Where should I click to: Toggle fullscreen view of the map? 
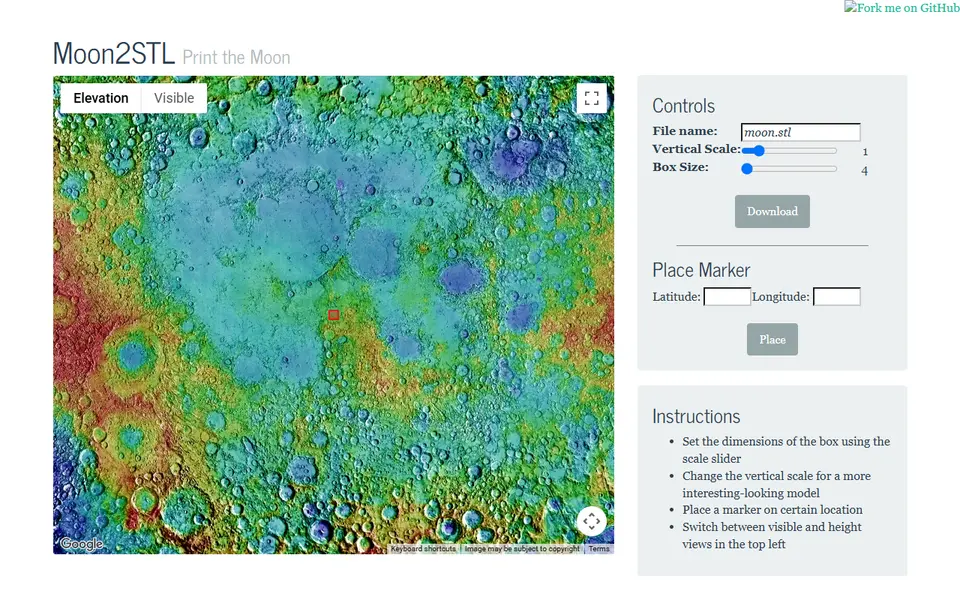click(x=591, y=98)
